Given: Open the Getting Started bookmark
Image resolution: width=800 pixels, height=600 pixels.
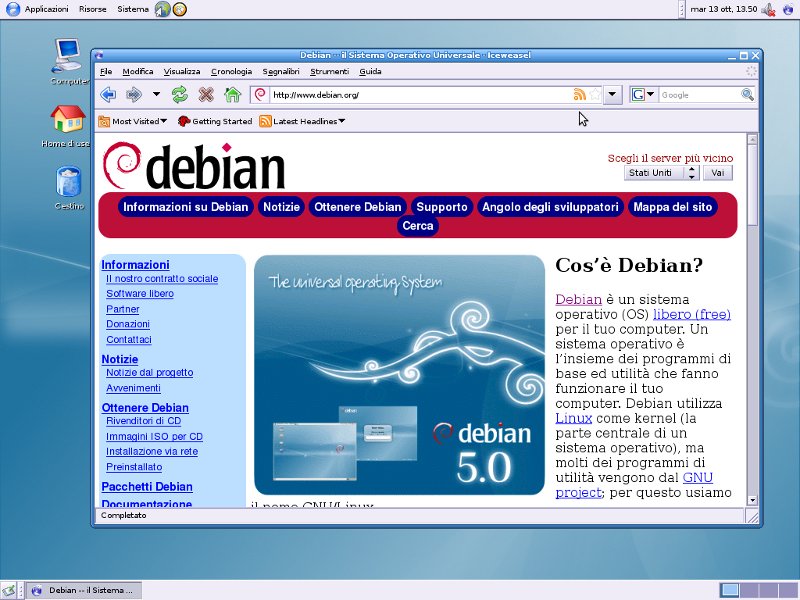Looking at the screenshot, I should point(215,121).
